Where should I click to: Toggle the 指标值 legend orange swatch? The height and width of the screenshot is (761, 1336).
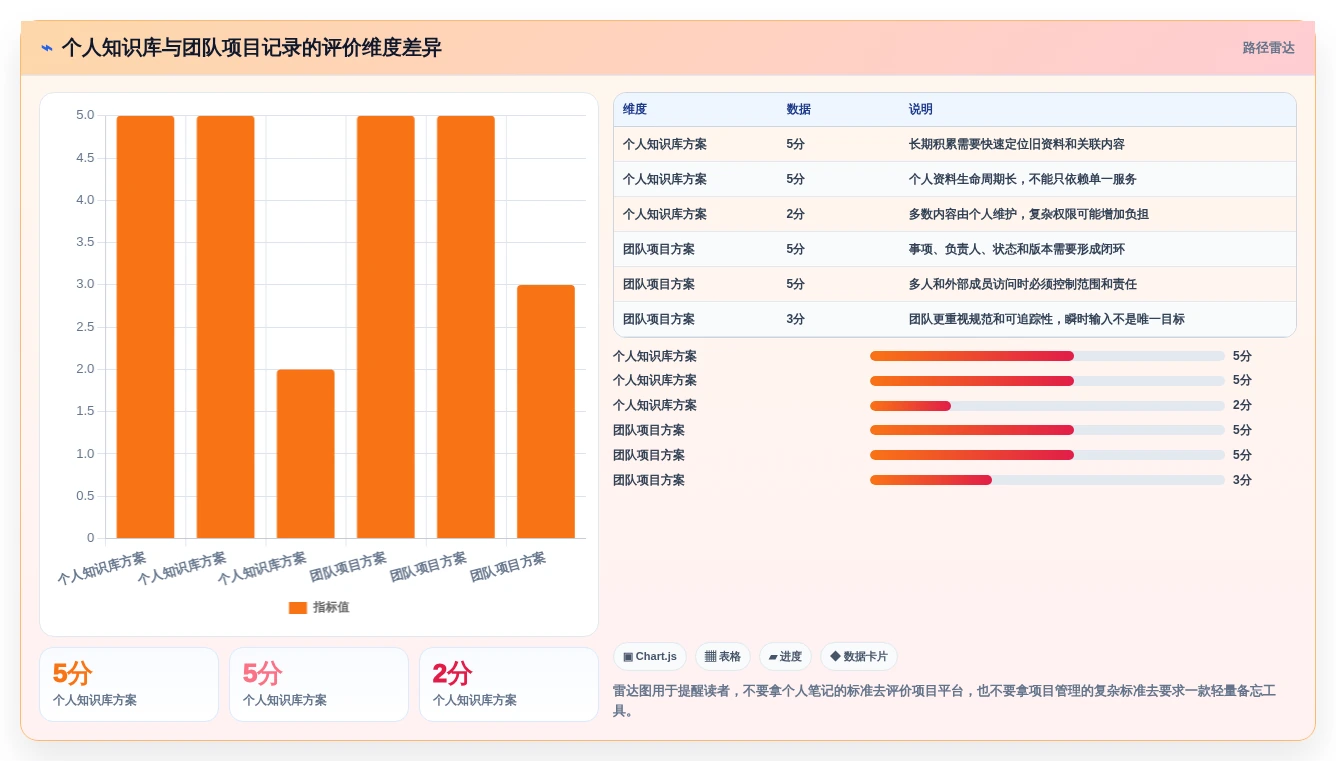pyautogui.click(x=298, y=607)
